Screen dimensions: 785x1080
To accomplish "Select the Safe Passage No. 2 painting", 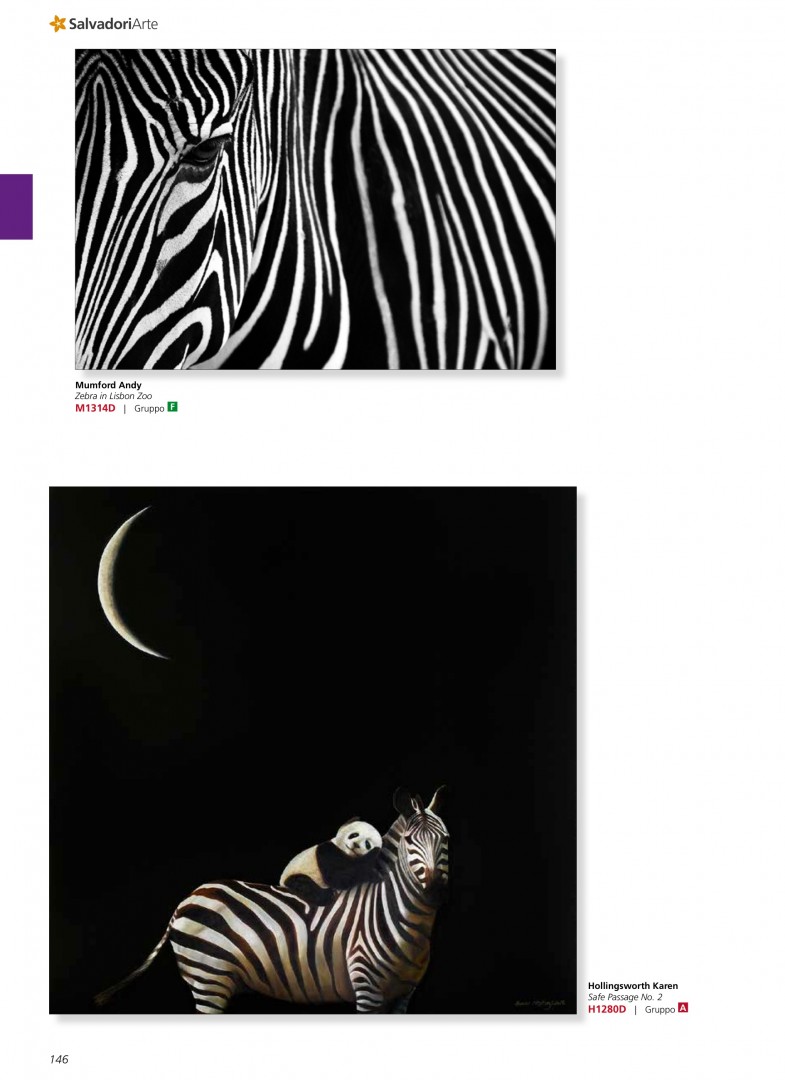I will pos(313,750).
